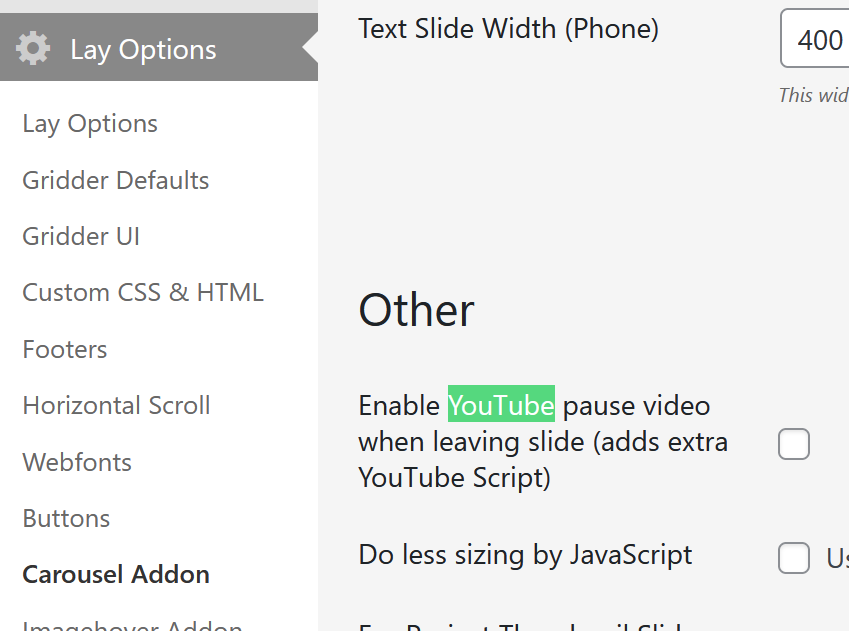849x631 pixels.
Task: Click the Do less sizing by JavaScript label
Action: (525, 555)
